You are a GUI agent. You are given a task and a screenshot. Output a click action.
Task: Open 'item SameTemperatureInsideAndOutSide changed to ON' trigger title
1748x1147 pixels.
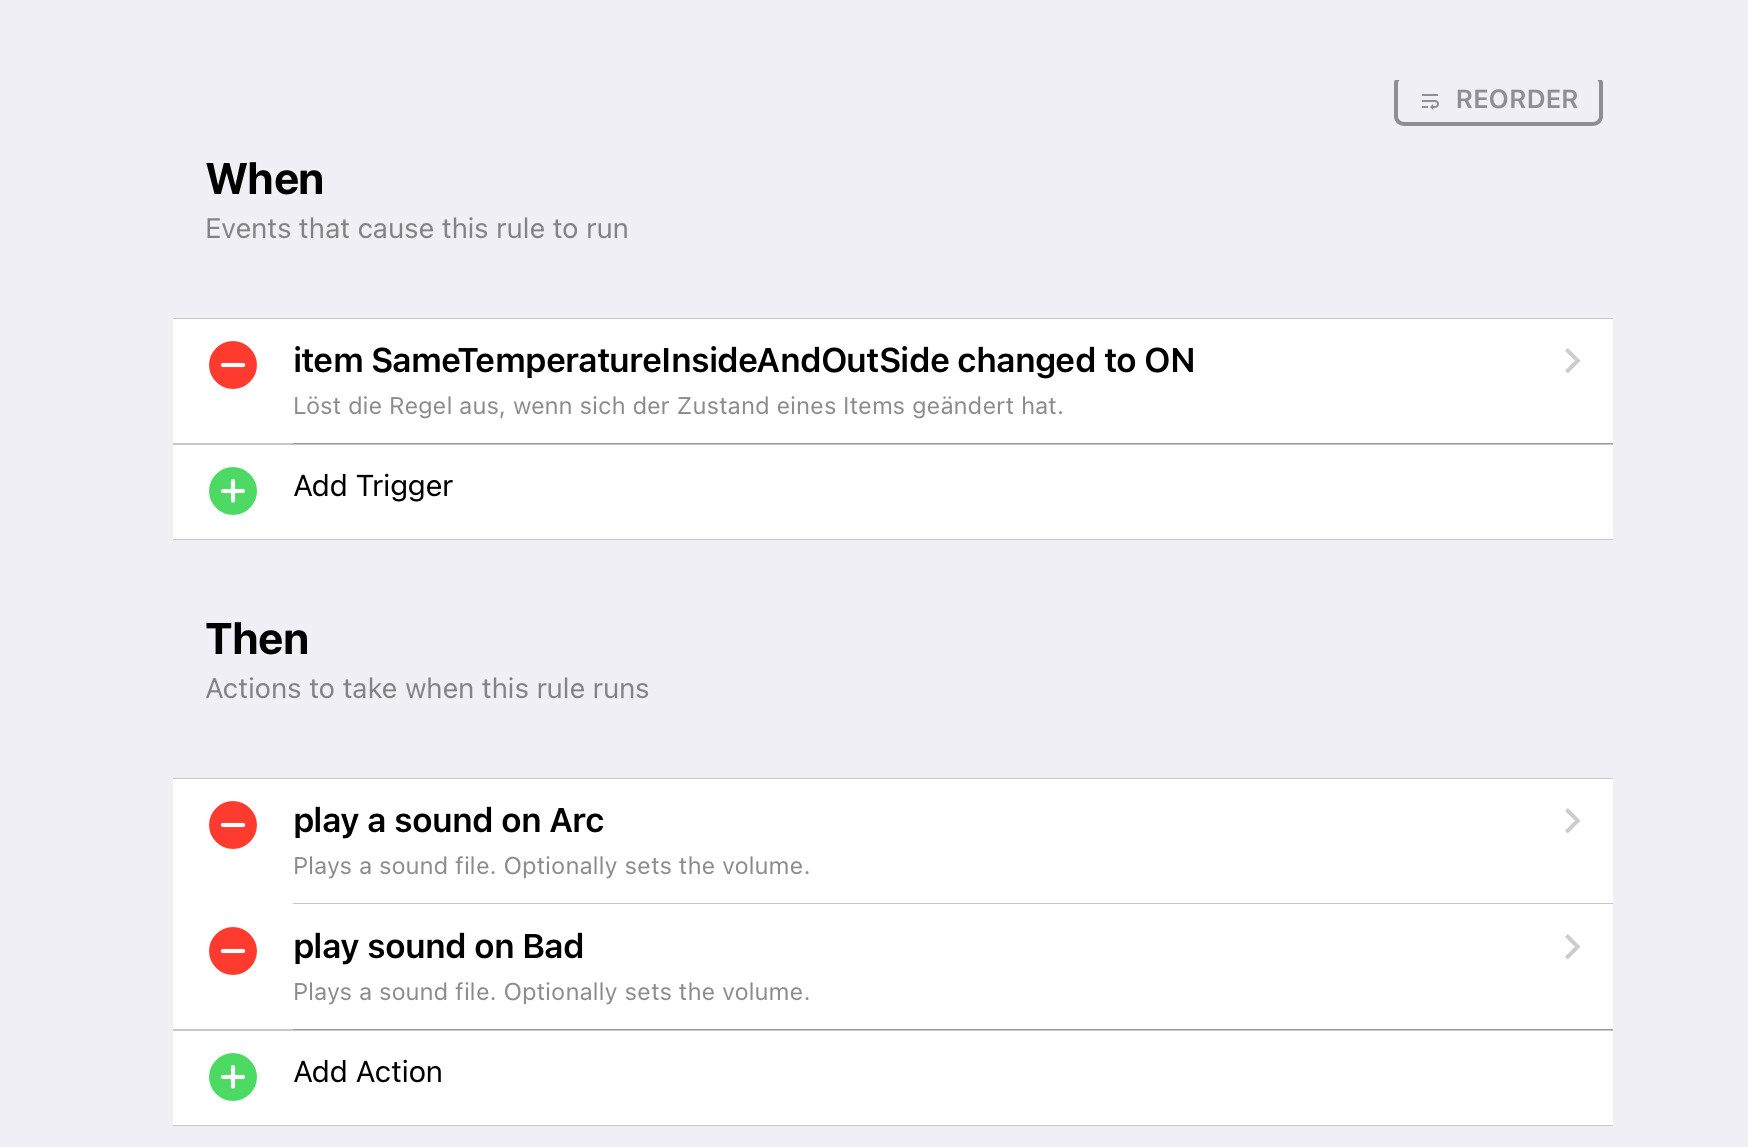pos(744,360)
